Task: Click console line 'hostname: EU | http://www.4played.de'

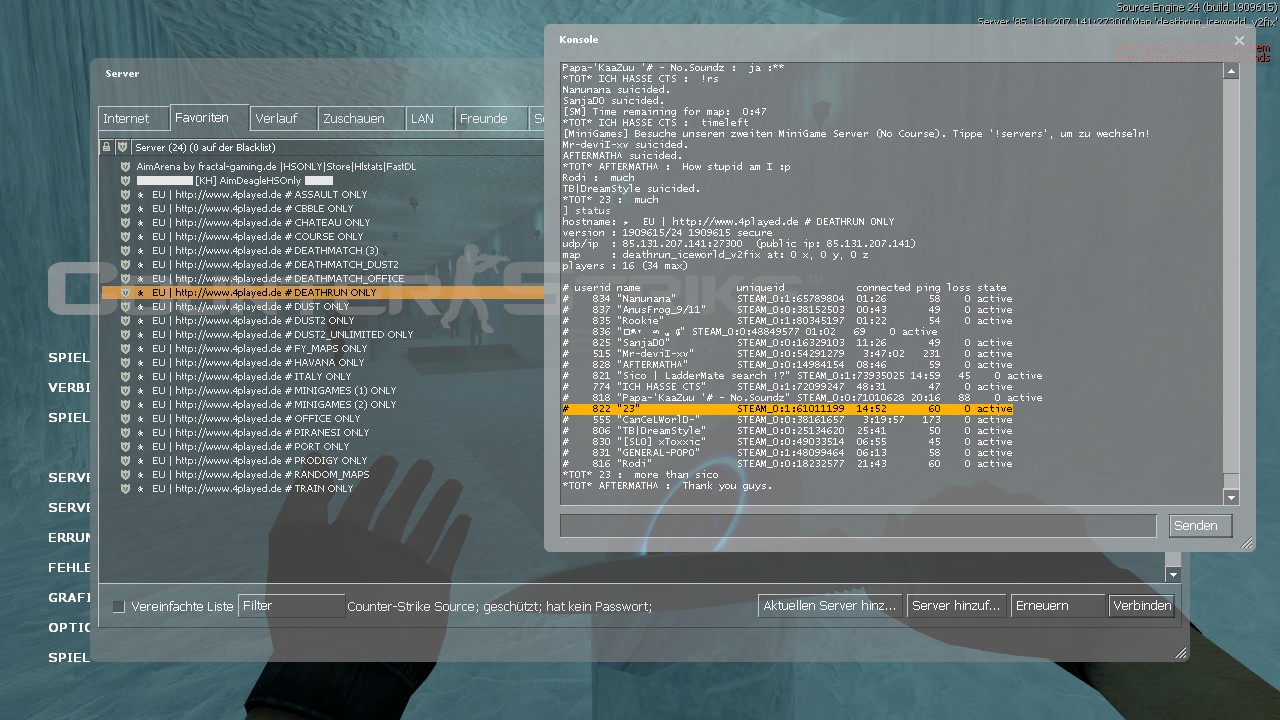Action: 728,222
